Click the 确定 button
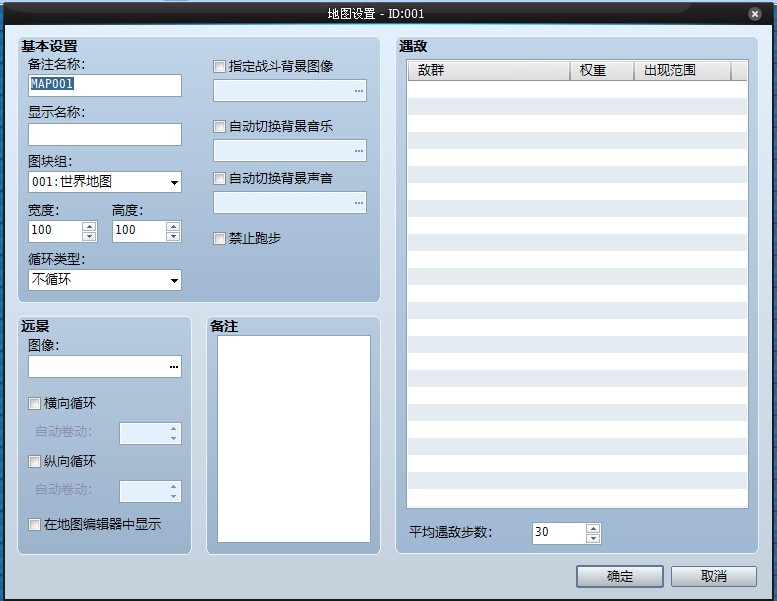Image resolution: width=777 pixels, height=601 pixels. [619, 576]
